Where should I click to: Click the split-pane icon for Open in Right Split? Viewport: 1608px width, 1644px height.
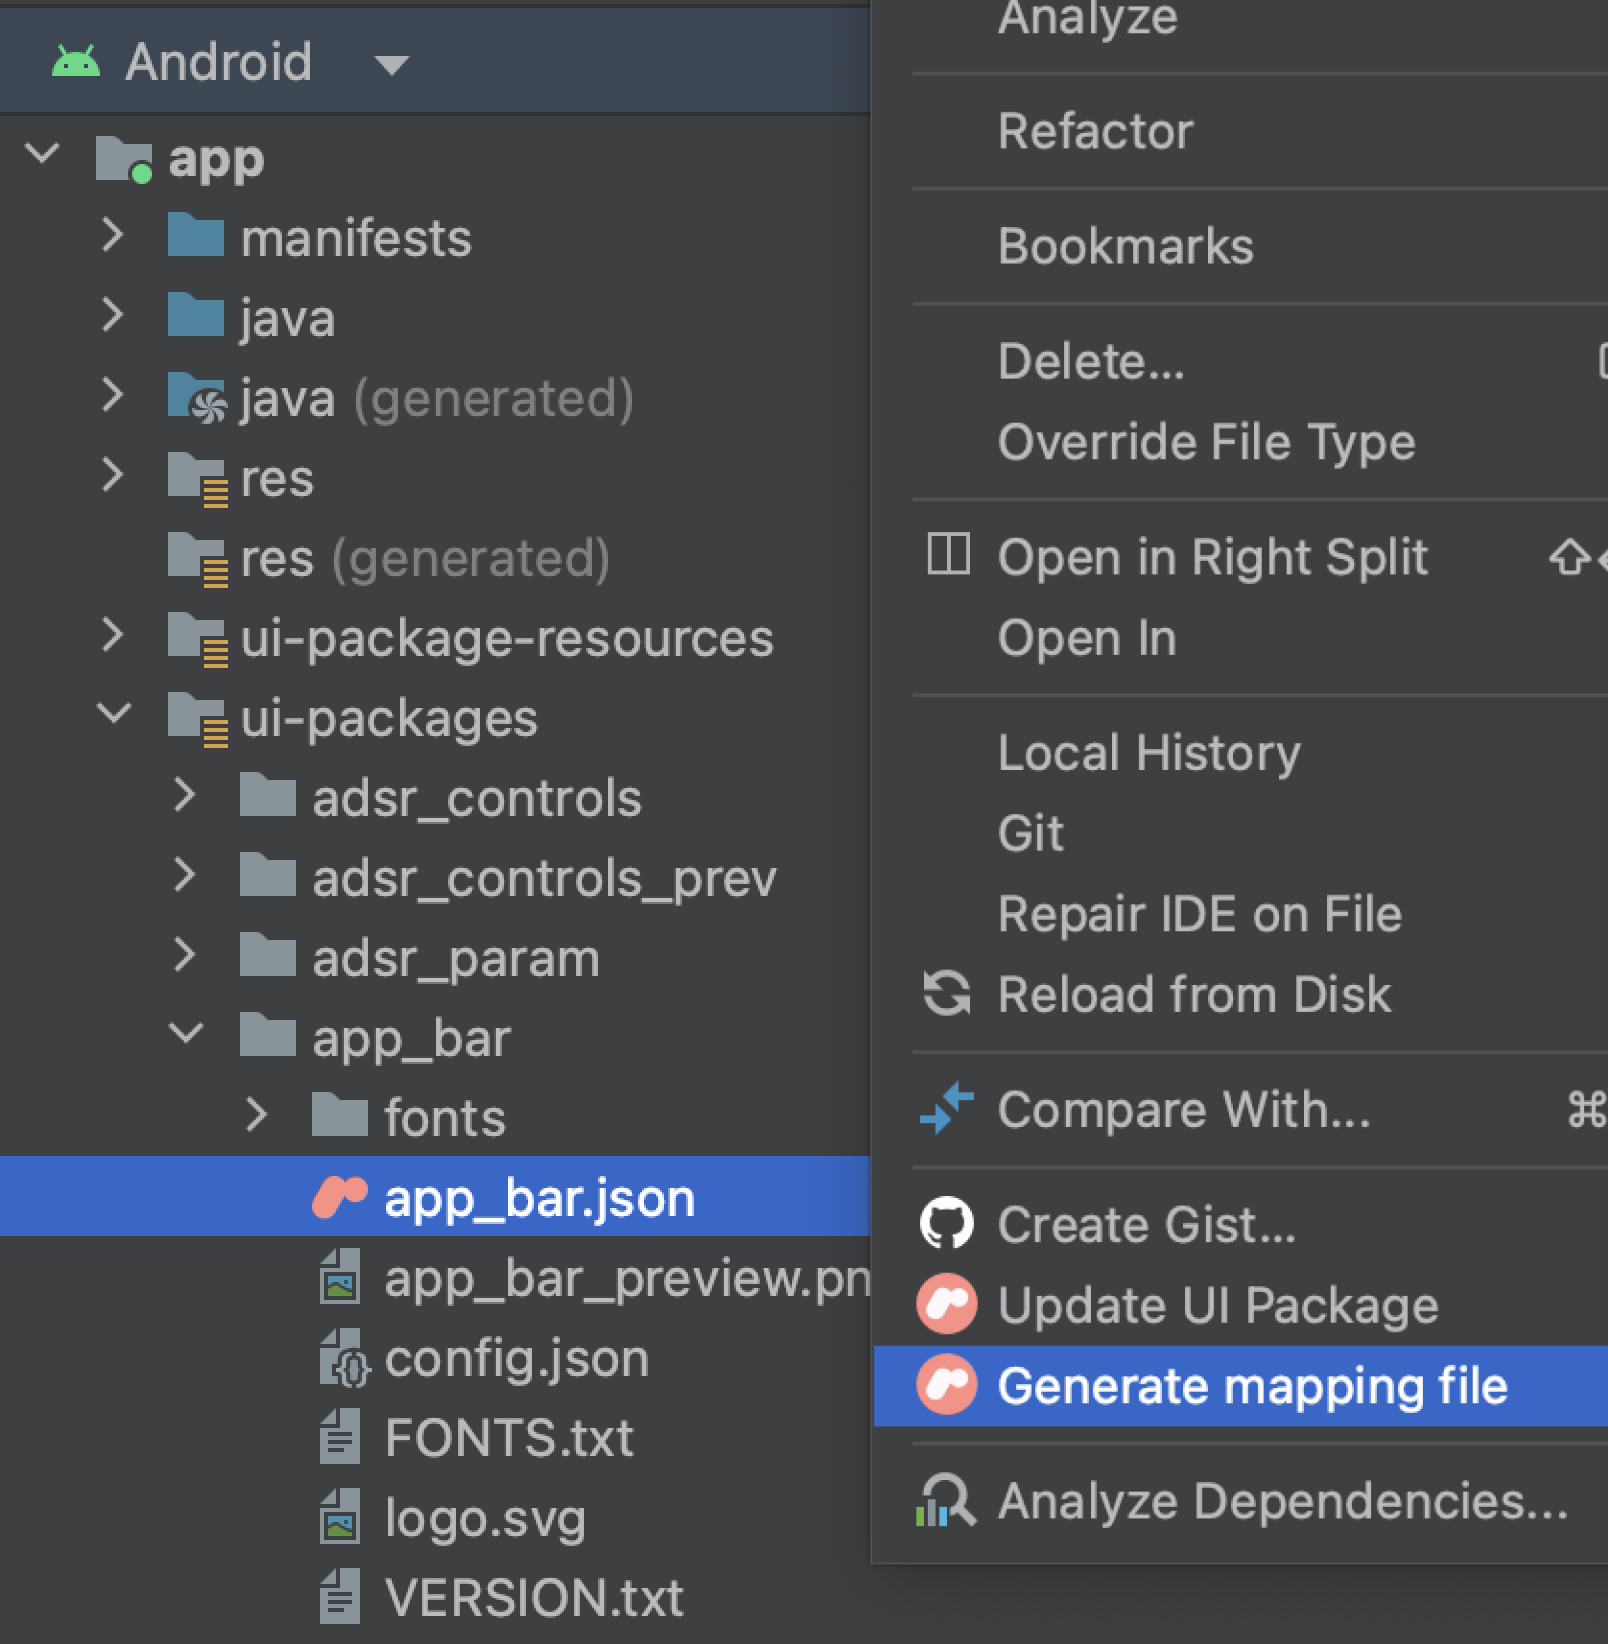tap(948, 554)
